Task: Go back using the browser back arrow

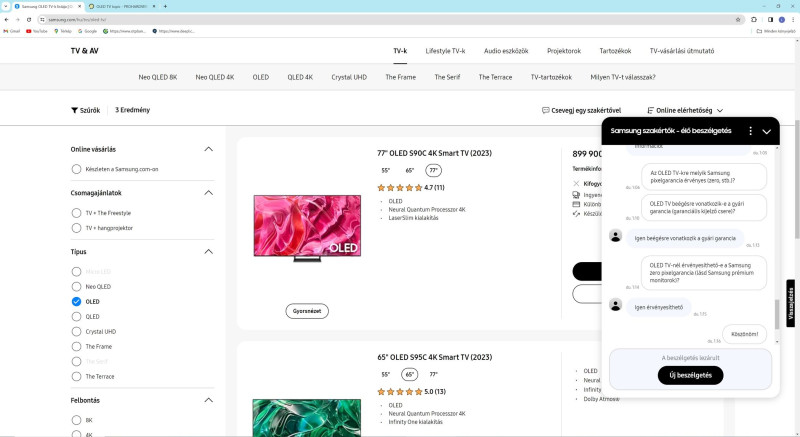Action: tap(6, 19)
